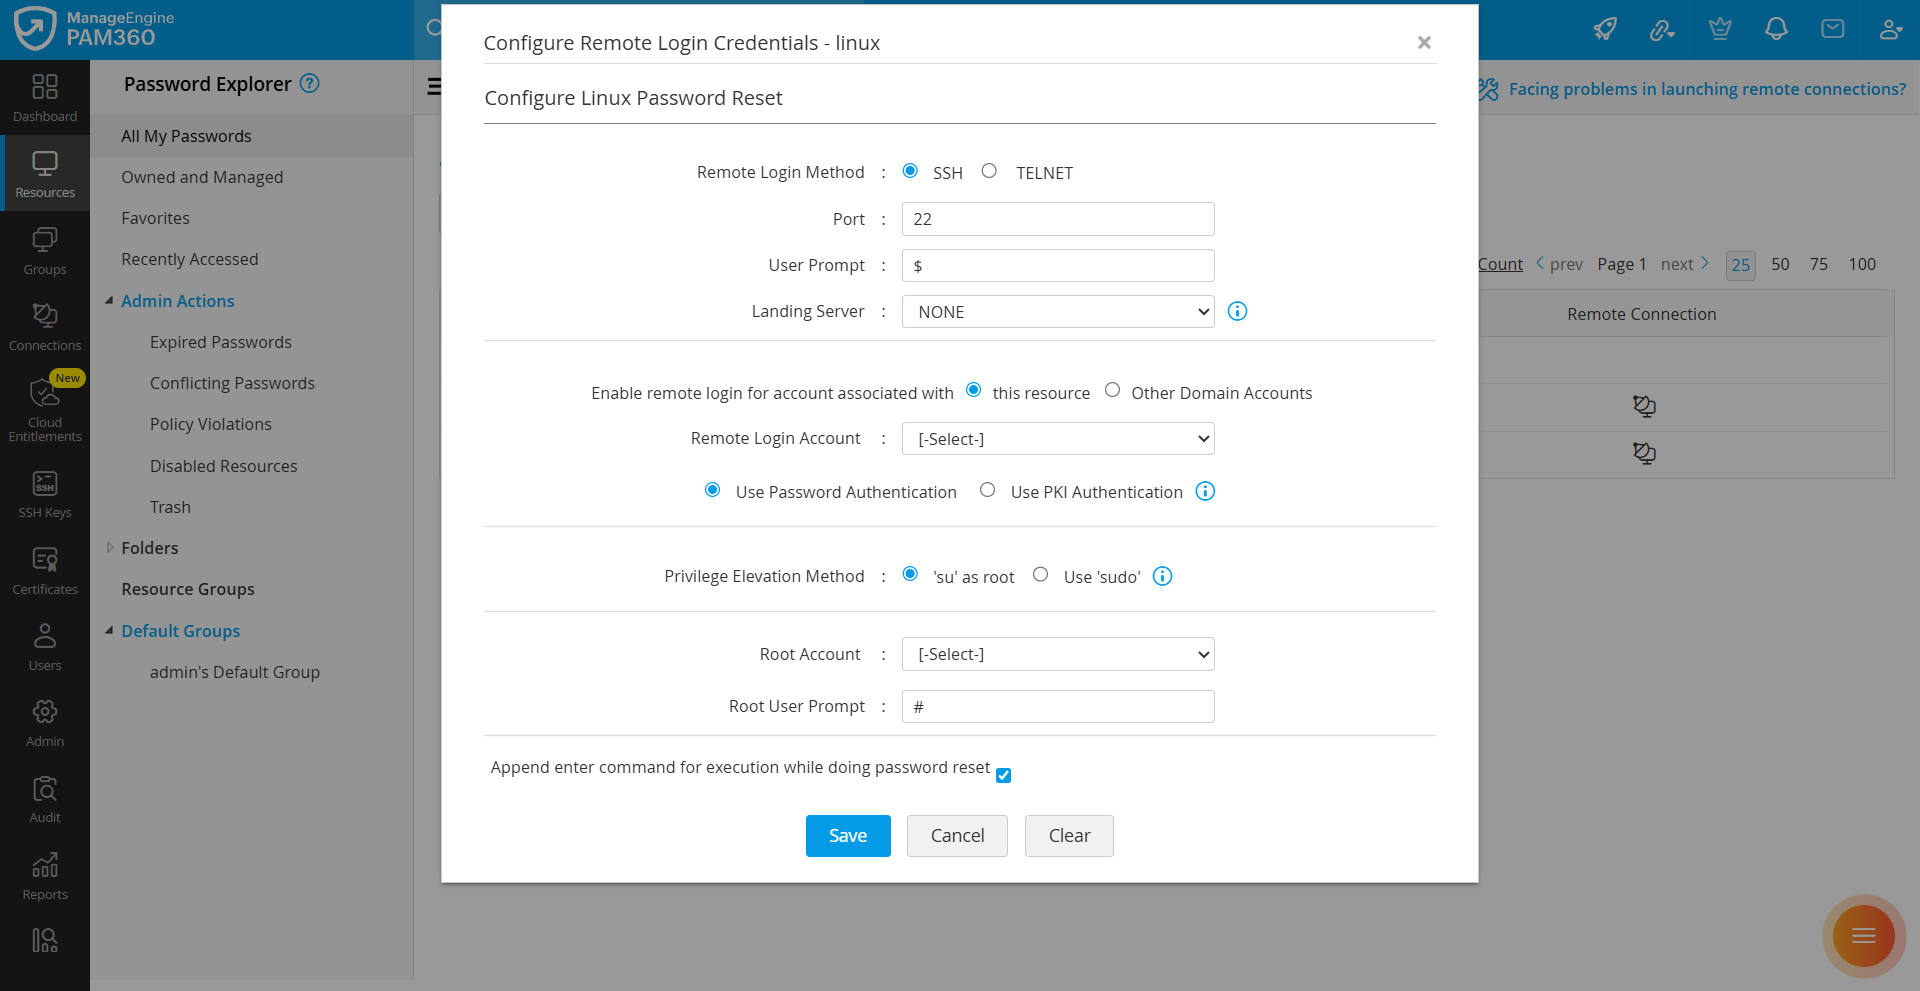This screenshot has height=991, width=1920.
Task: Open the Certificates section
Action: click(45, 568)
